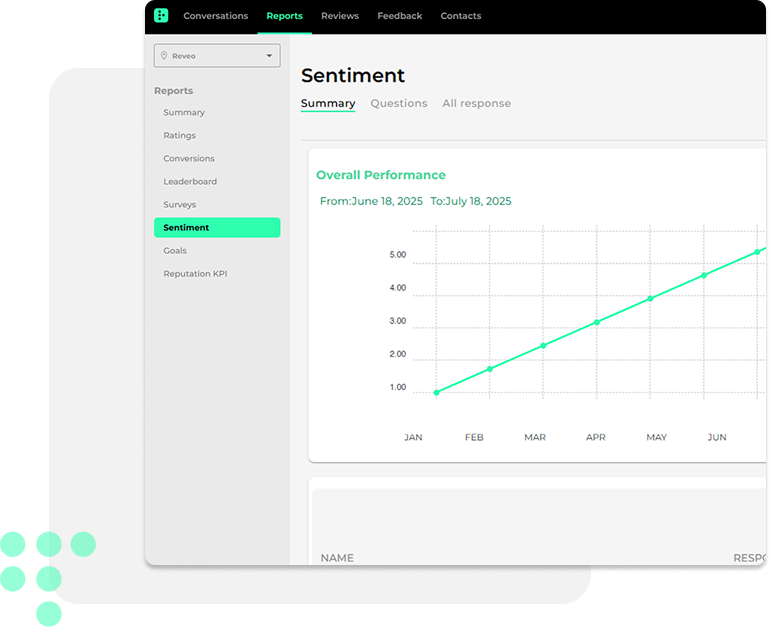Image resolution: width=770 pixels, height=627 pixels.
Task: Open the Summary report in the sidebar
Action: 184,113
